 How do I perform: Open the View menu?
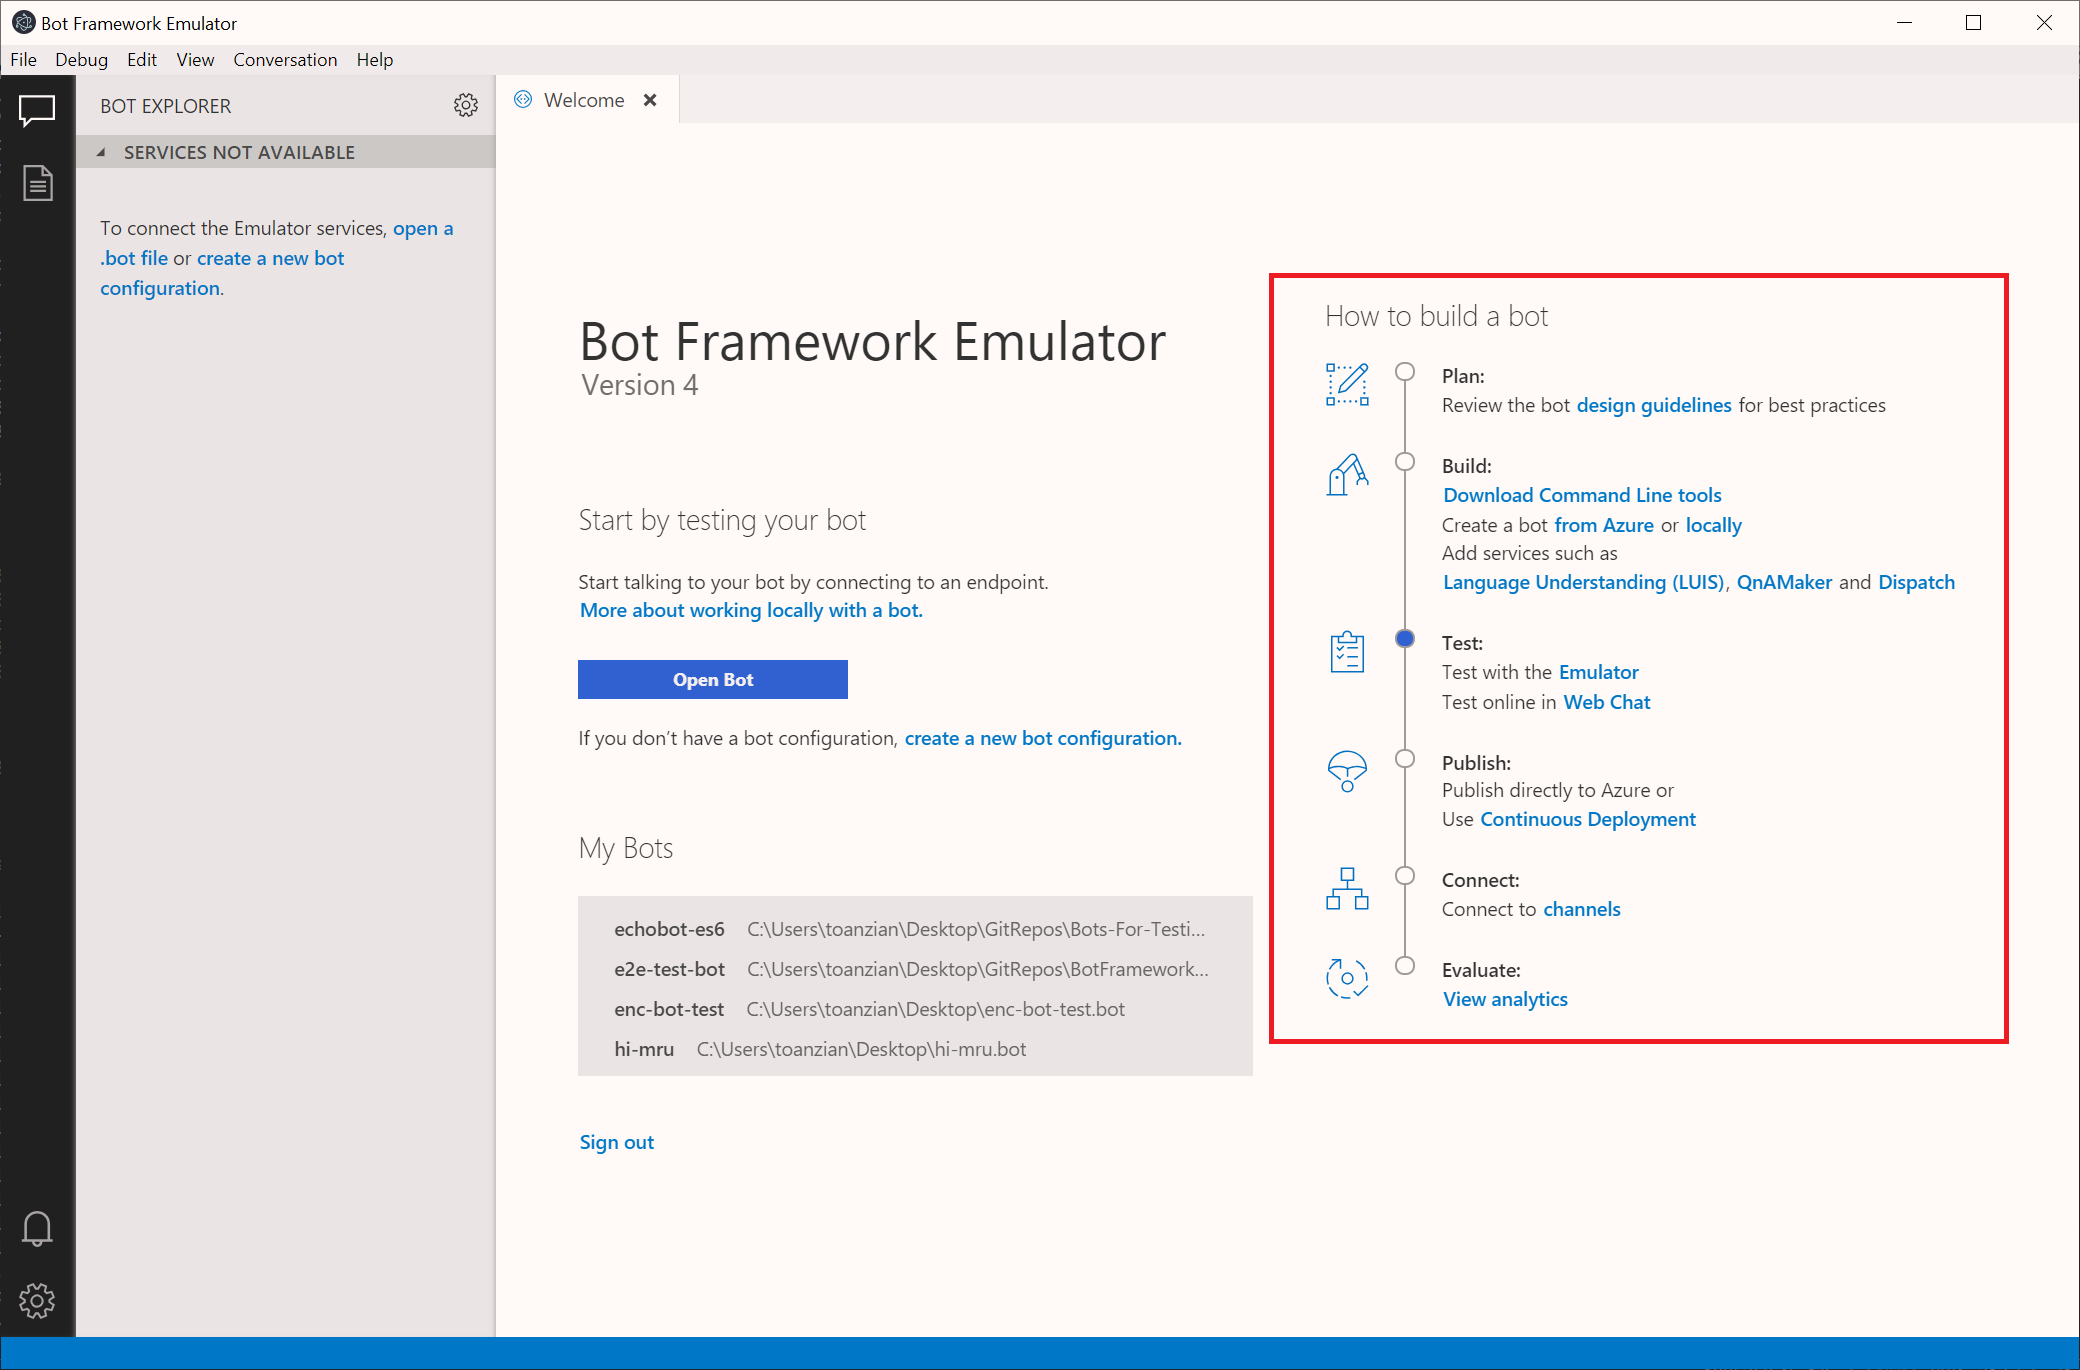click(x=195, y=60)
